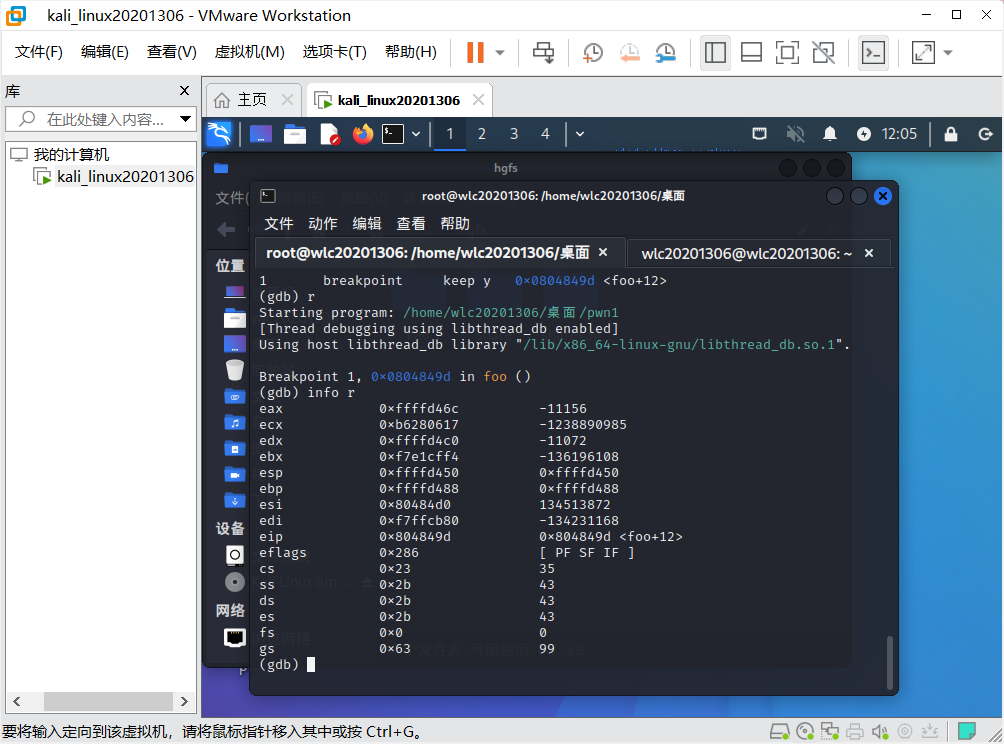1004x744 pixels.
Task: Revert the VM to previous snapshot
Action: point(629,53)
